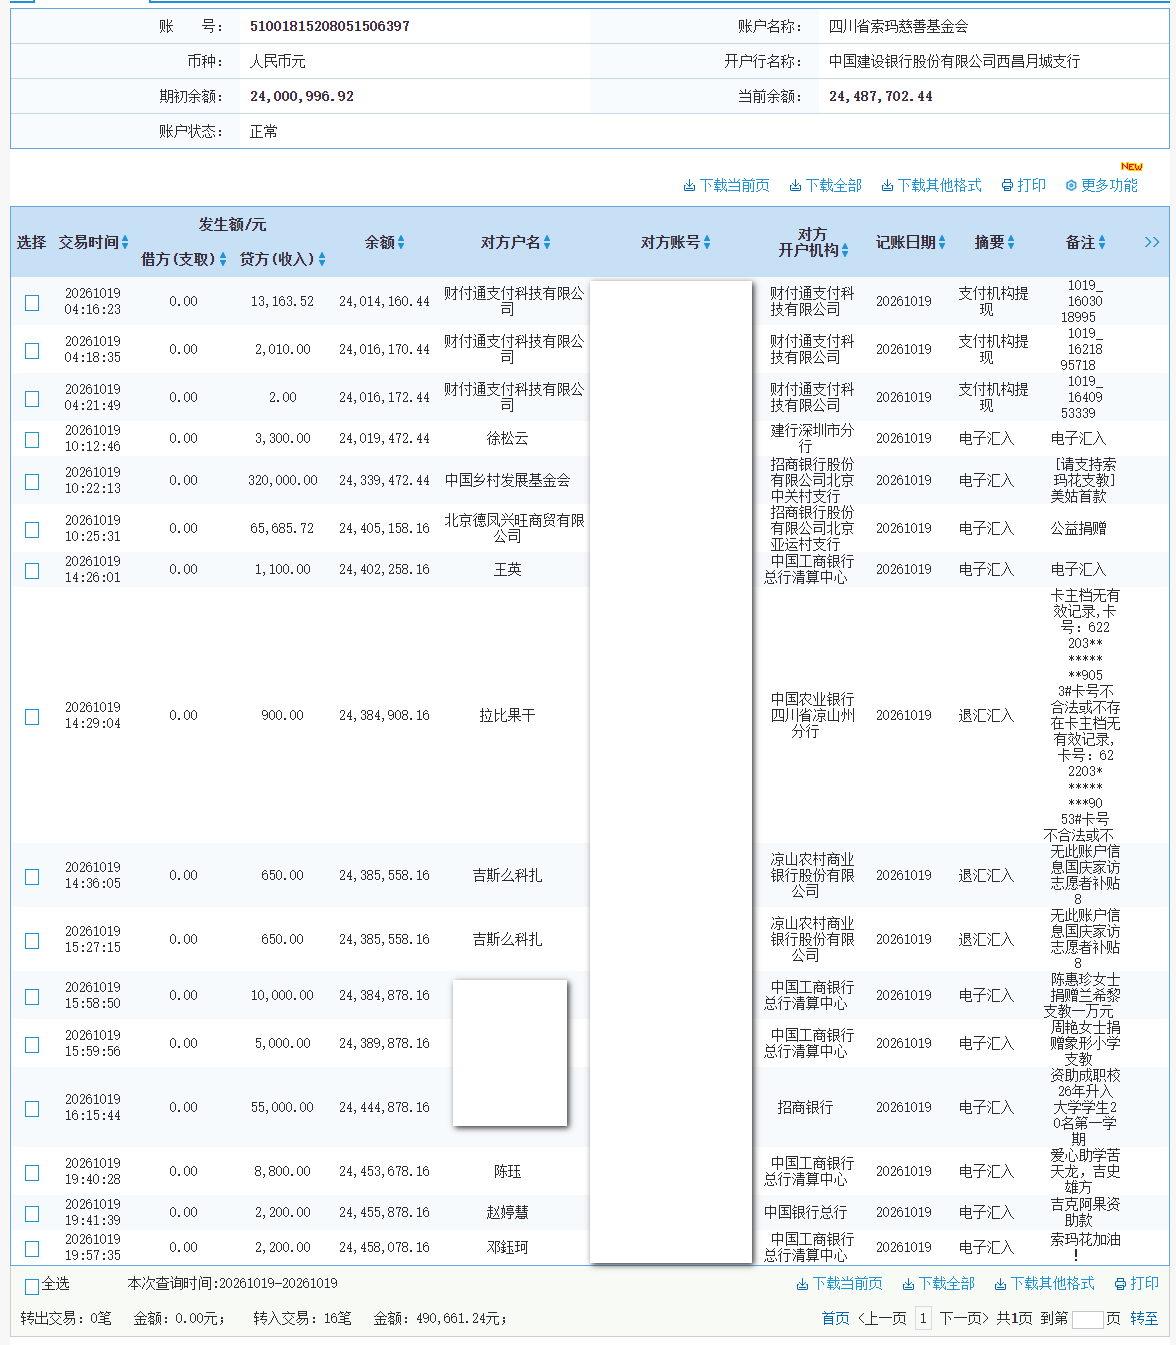This screenshot has height=1345, width=1176.
Task: Click current balance 24,487,702.44
Action: [880, 96]
